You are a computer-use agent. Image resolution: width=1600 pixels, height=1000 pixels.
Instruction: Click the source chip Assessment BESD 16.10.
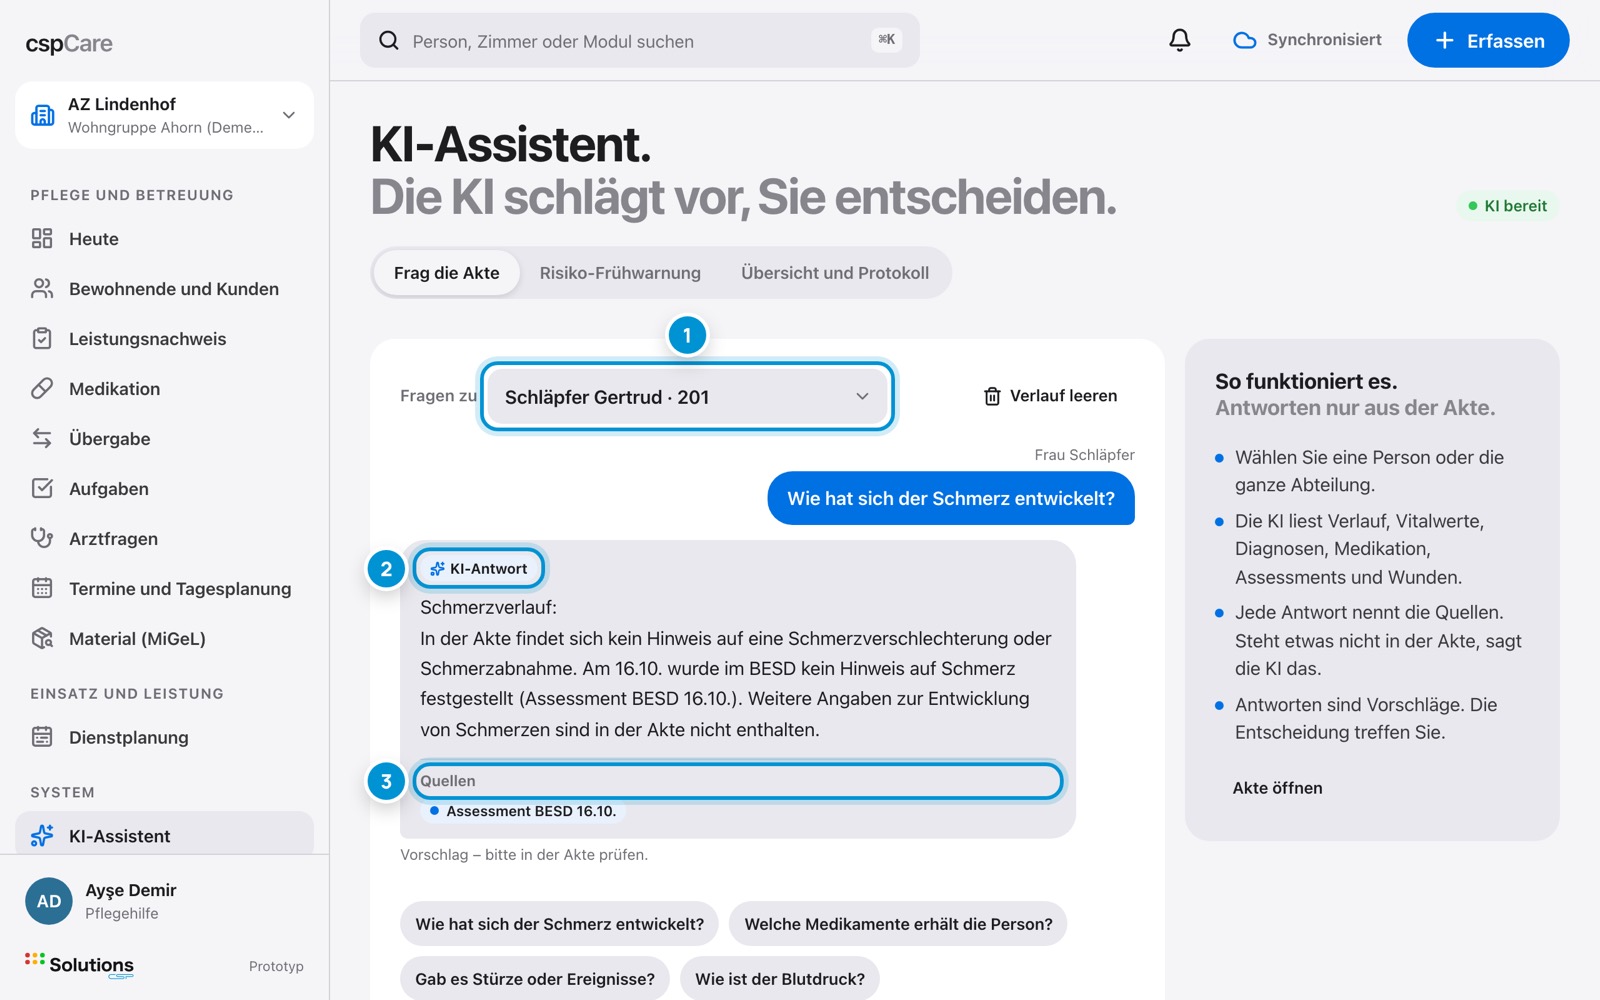522,811
